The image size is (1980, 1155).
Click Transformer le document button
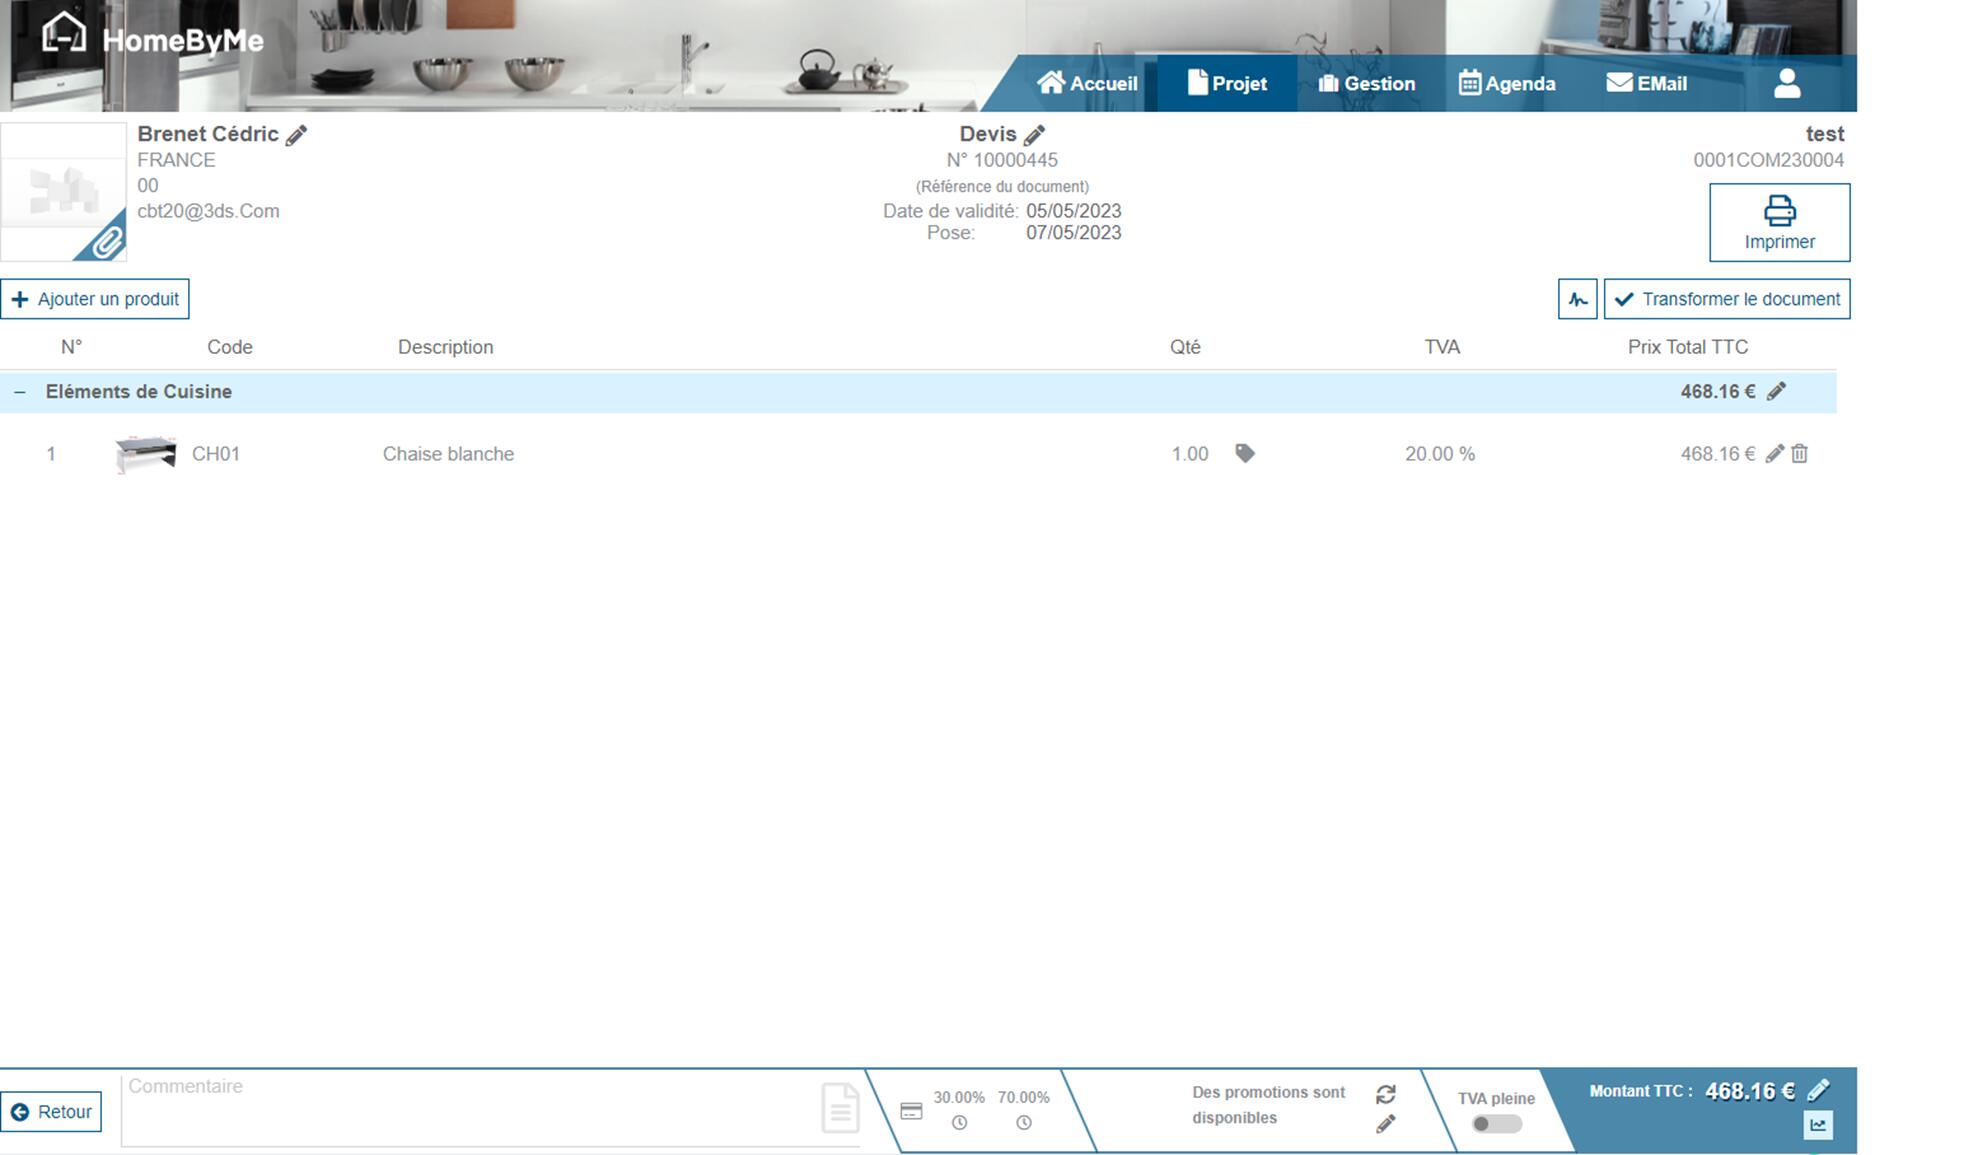pyautogui.click(x=1726, y=299)
